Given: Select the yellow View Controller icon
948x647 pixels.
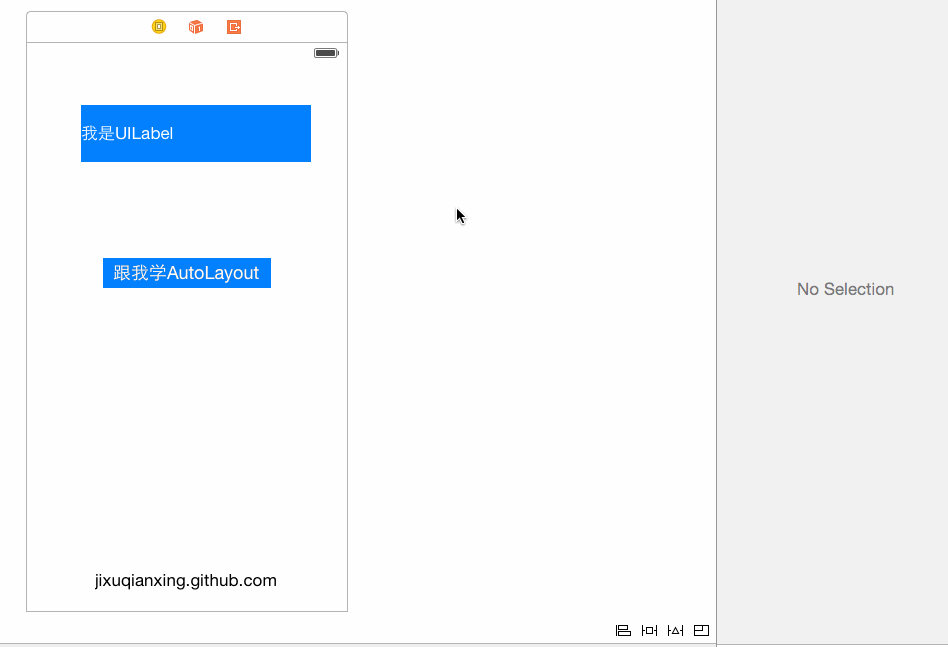Looking at the screenshot, I should (x=159, y=27).
